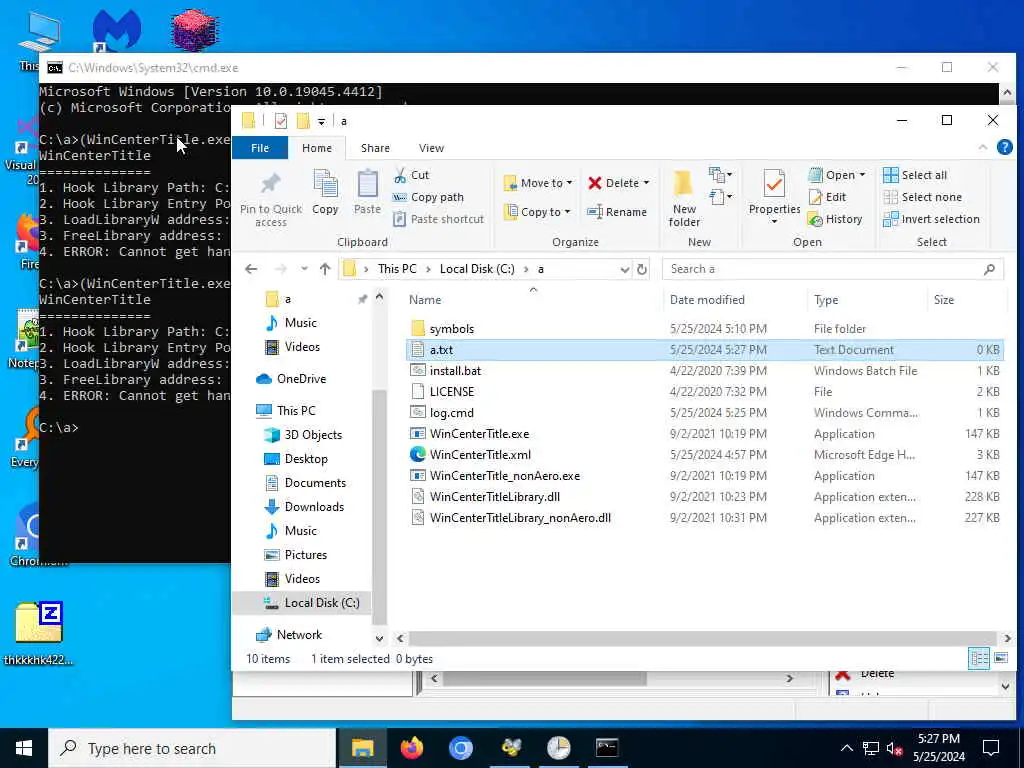1024x768 pixels.
Task: Click the Paste clipboard icon
Action: (x=367, y=184)
